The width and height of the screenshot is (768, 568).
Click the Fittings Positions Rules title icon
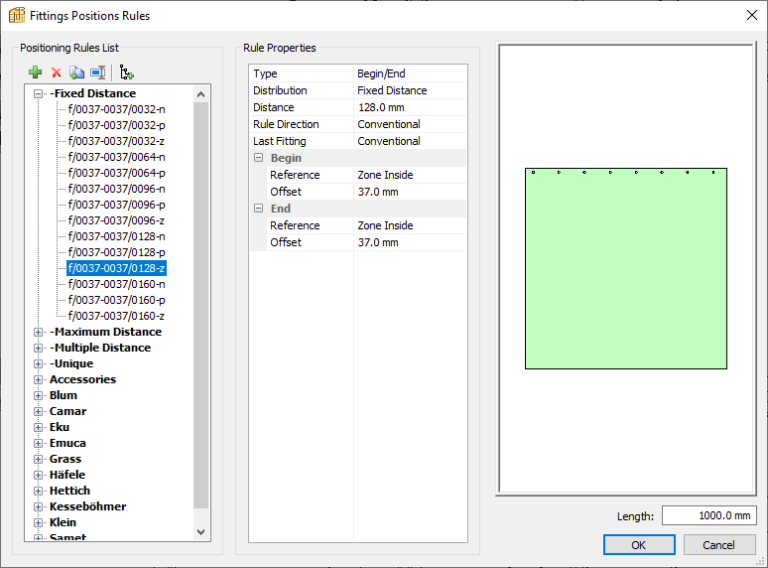(17, 15)
